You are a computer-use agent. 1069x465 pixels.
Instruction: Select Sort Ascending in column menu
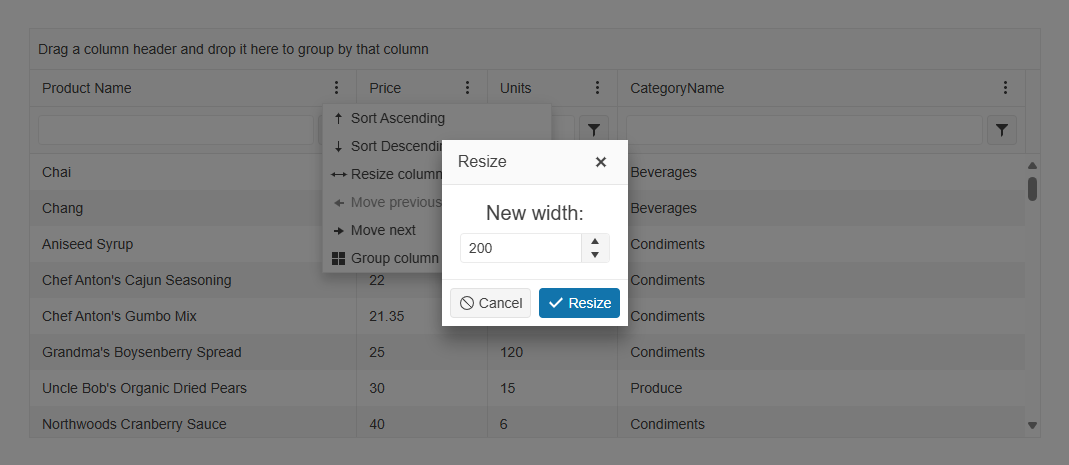(x=397, y=118)
